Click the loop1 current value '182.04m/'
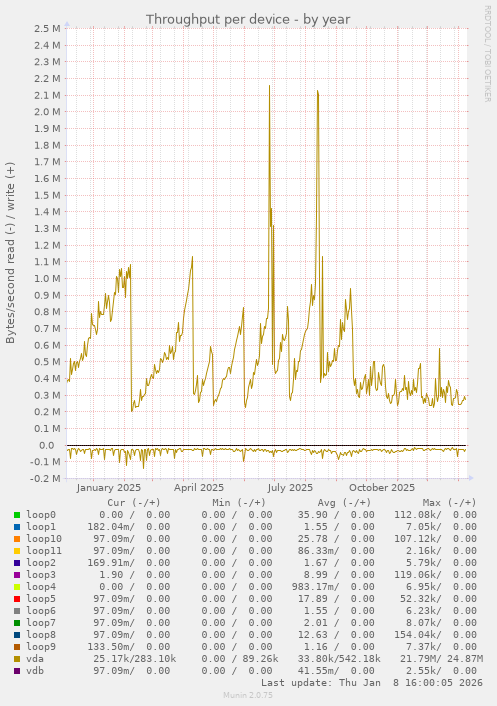Image resolution: width=497 pixels, height=706 pixels. point(111,527)
